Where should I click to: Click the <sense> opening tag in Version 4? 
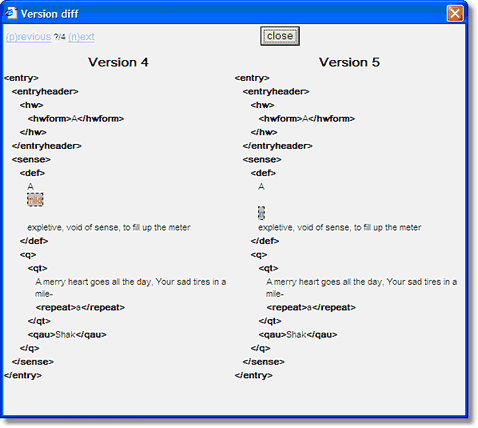31,160
